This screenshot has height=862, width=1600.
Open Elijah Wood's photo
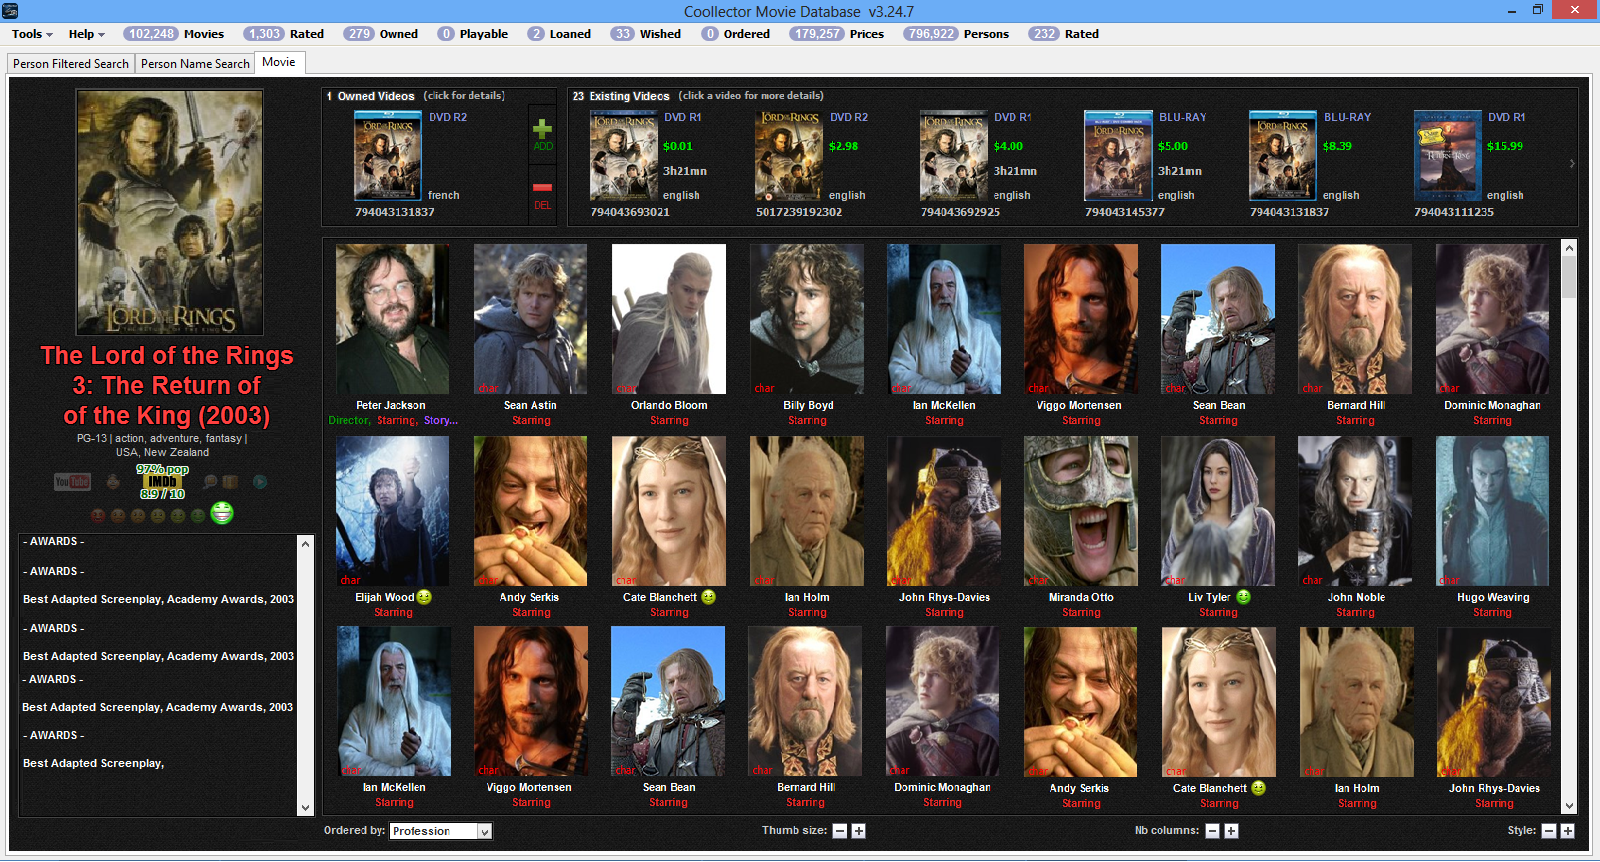[392, 511]
